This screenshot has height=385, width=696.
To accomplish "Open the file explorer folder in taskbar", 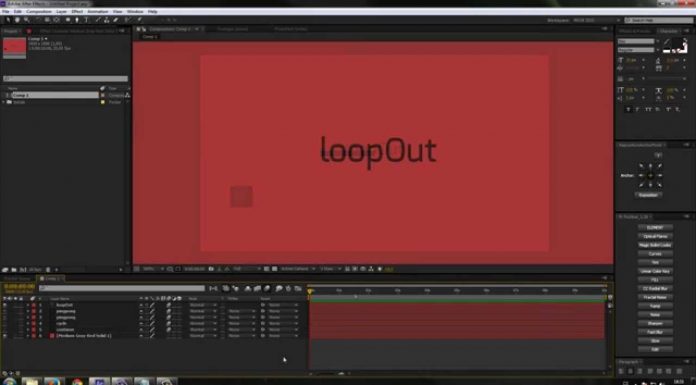I will (31, 382).
